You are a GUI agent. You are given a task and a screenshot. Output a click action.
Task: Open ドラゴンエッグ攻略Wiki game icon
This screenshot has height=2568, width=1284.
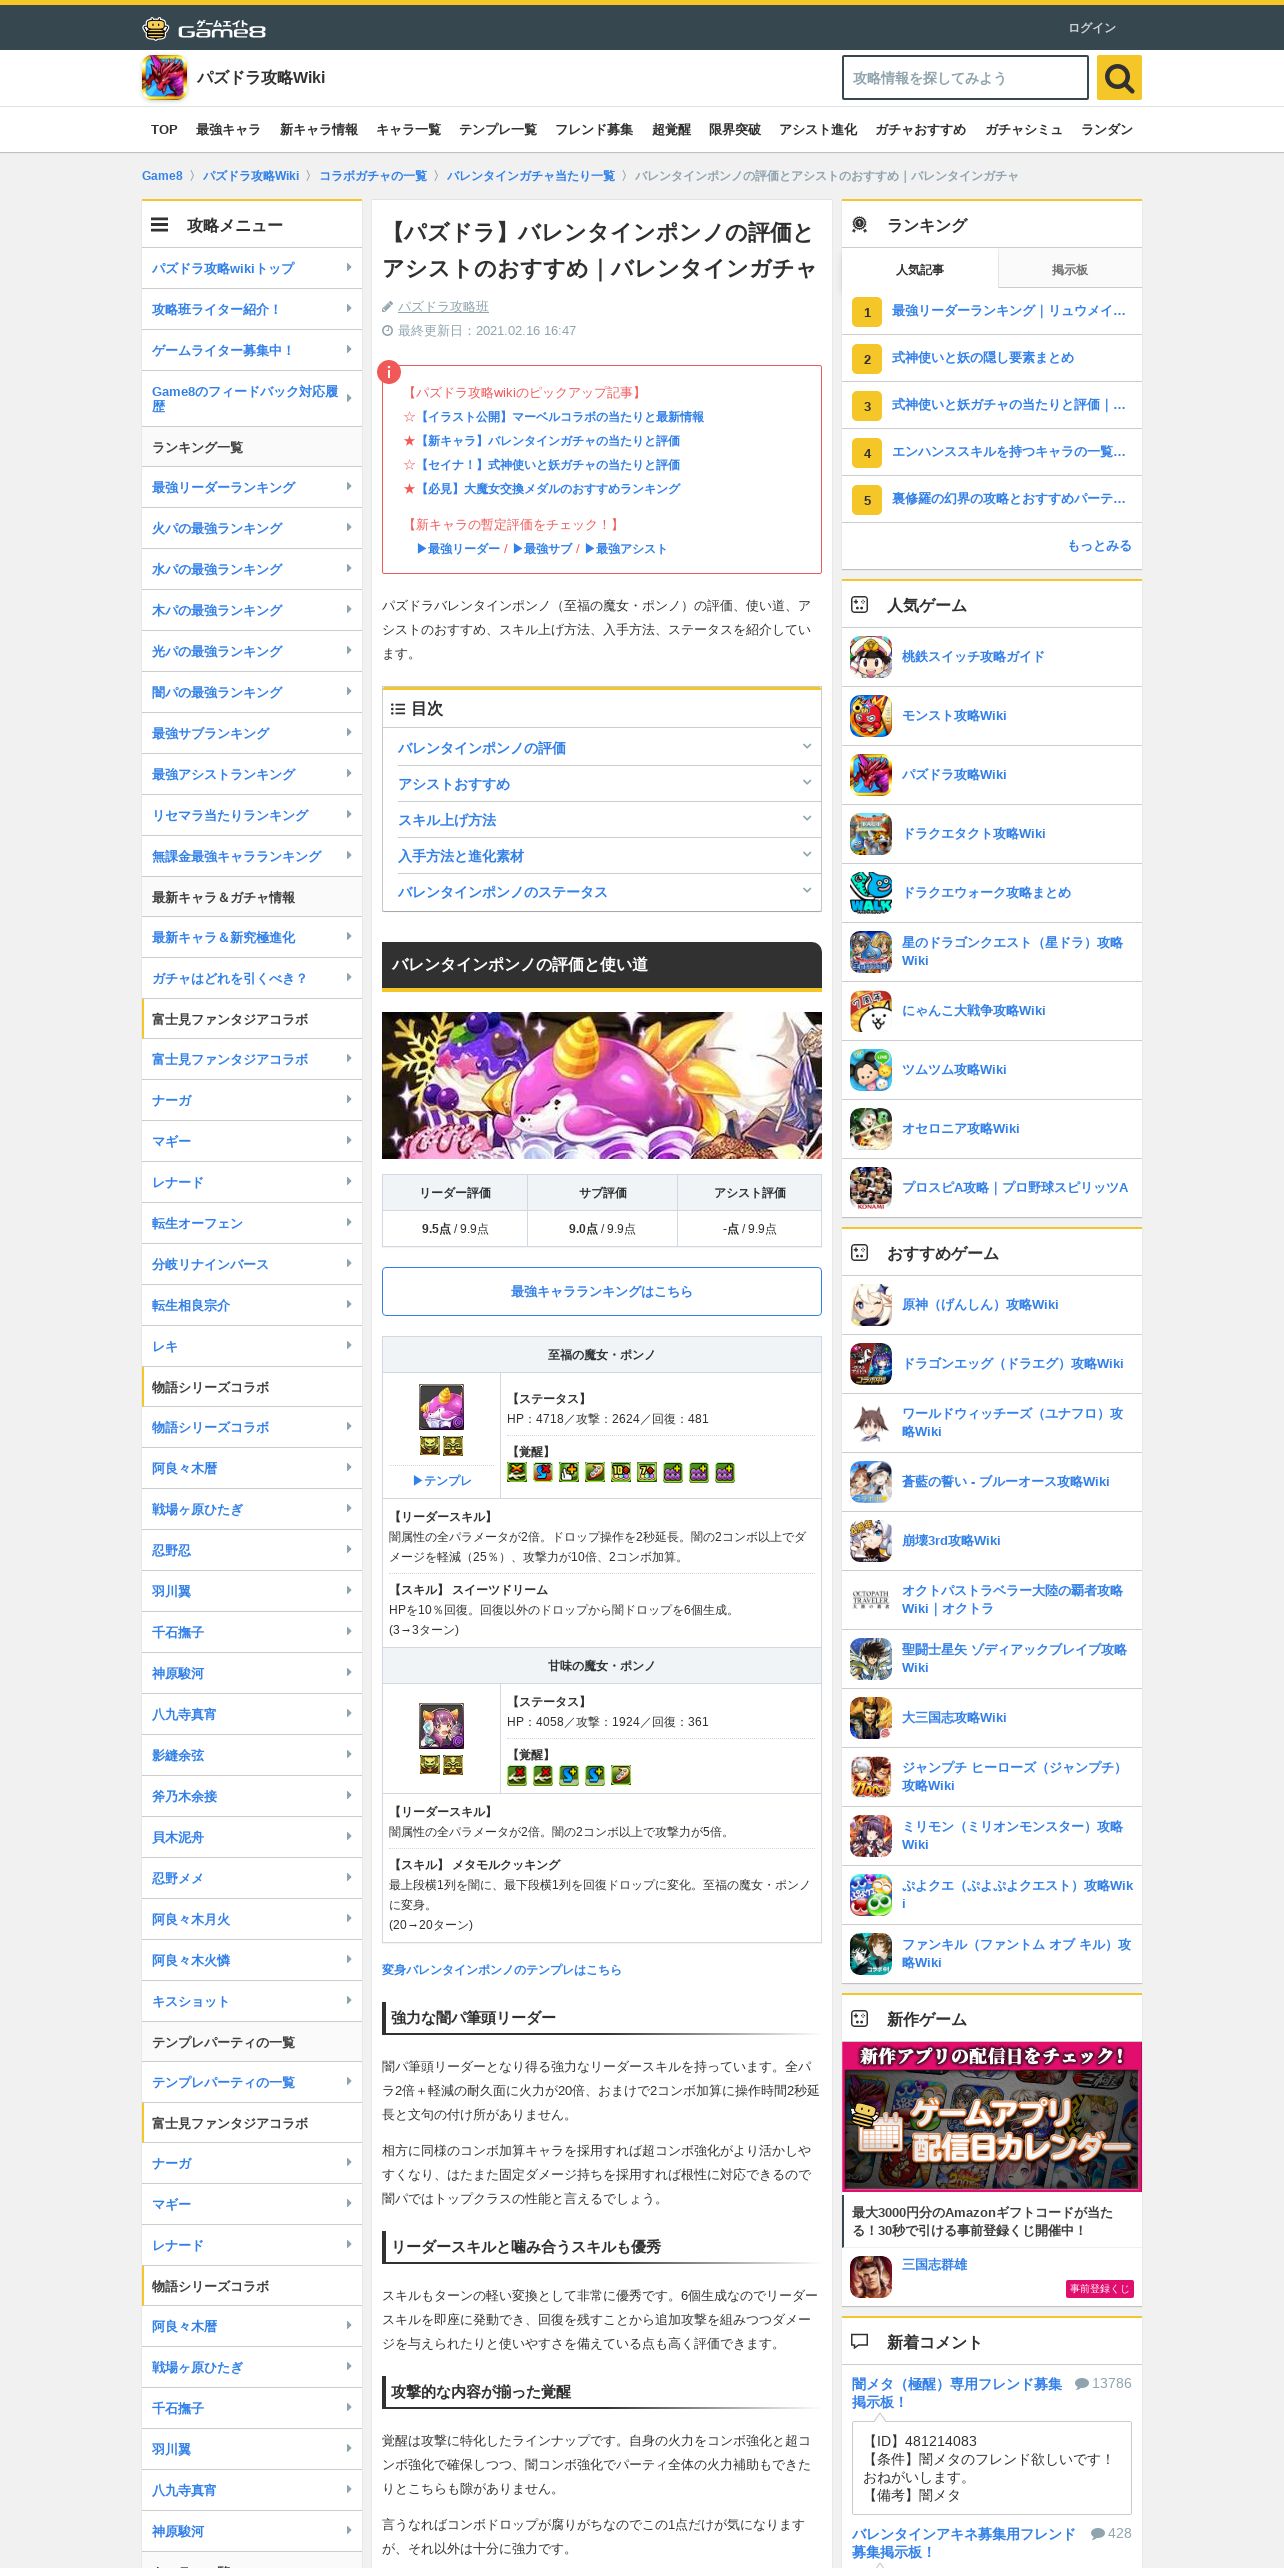870,1364
